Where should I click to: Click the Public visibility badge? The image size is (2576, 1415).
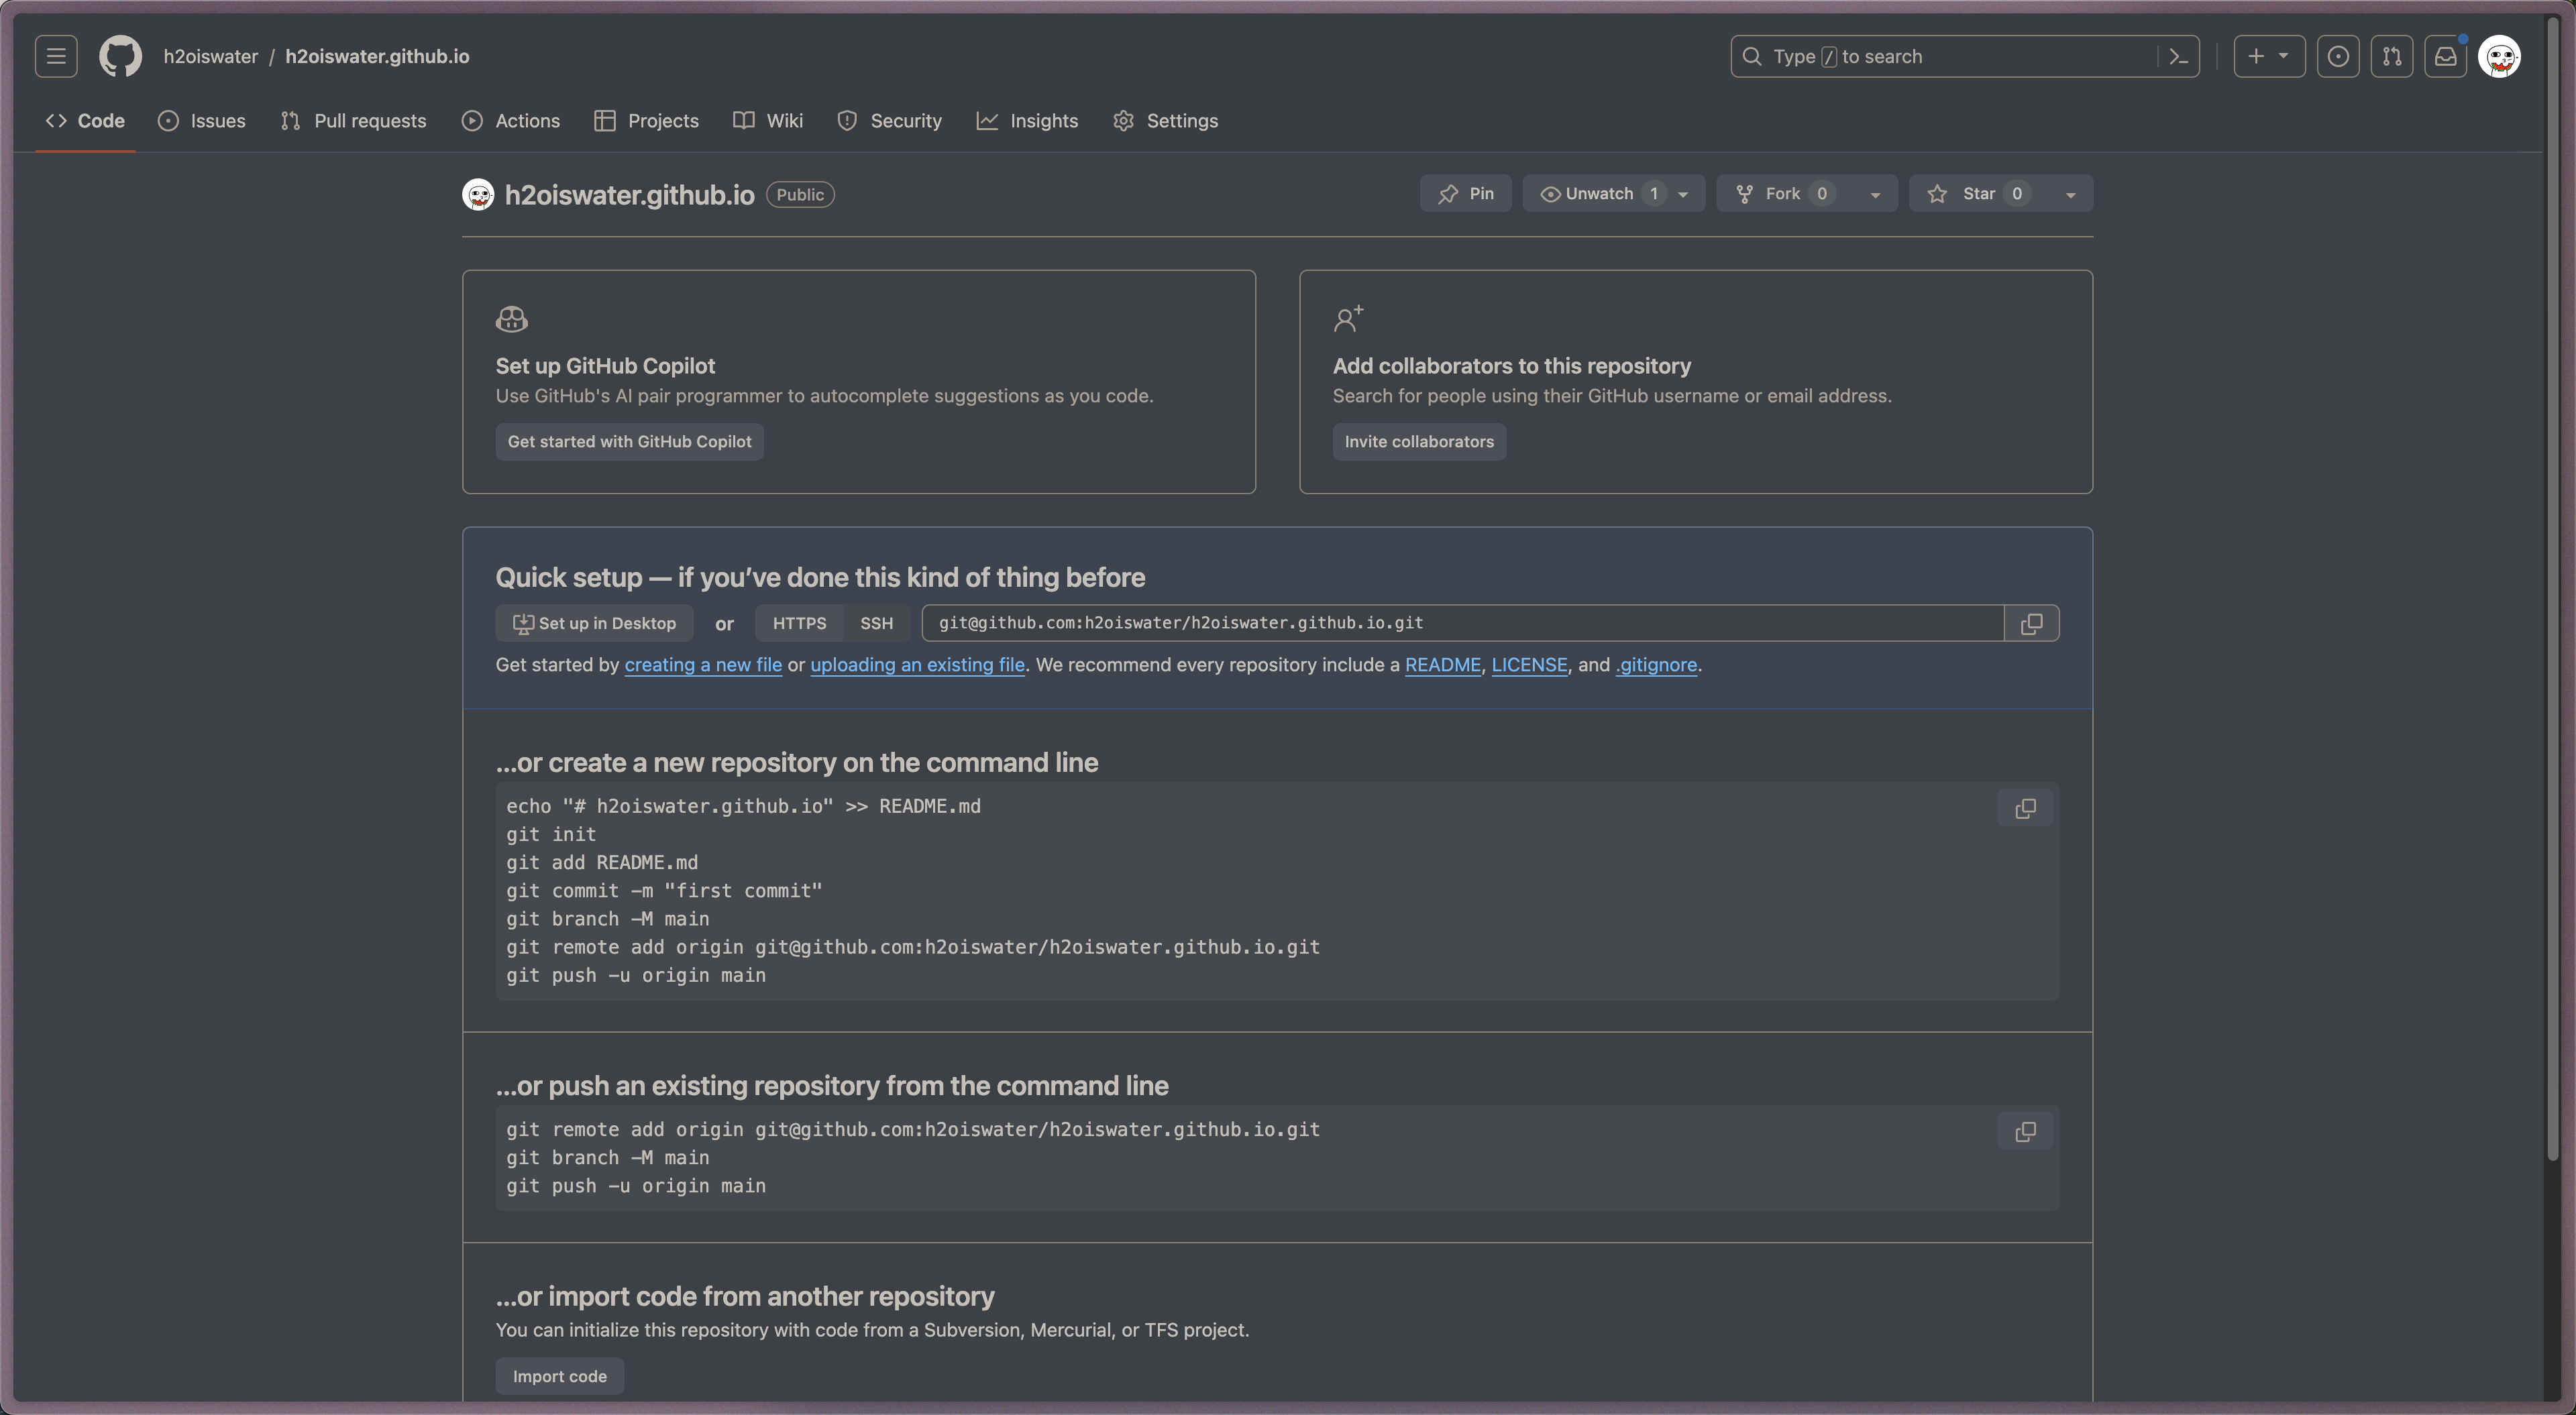coord(800,195)
